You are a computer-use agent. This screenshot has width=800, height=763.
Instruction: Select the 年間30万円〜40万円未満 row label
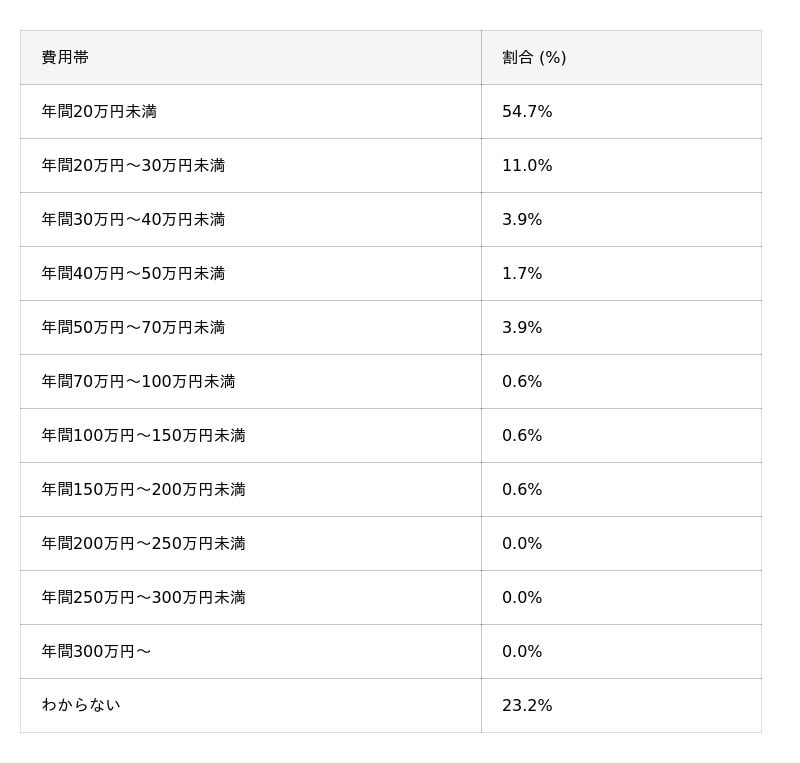pos(133,220)
